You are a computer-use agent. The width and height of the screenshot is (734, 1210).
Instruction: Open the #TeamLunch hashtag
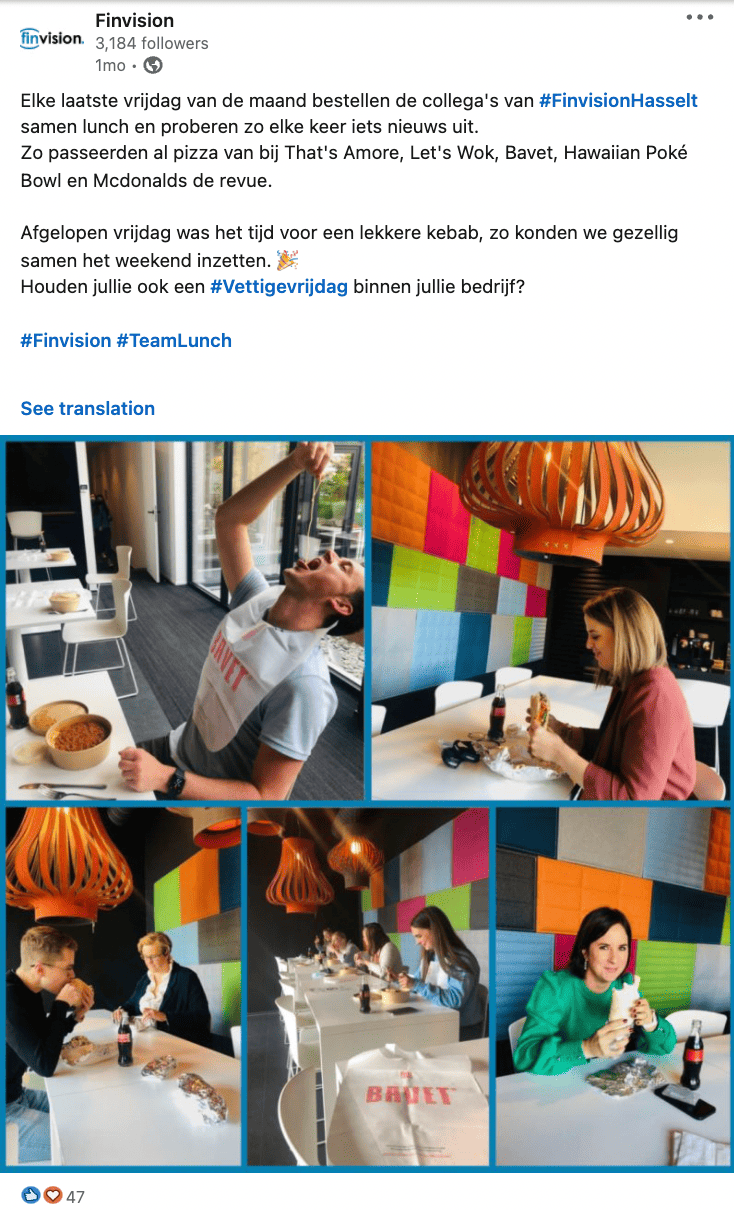tap(174, 340)
